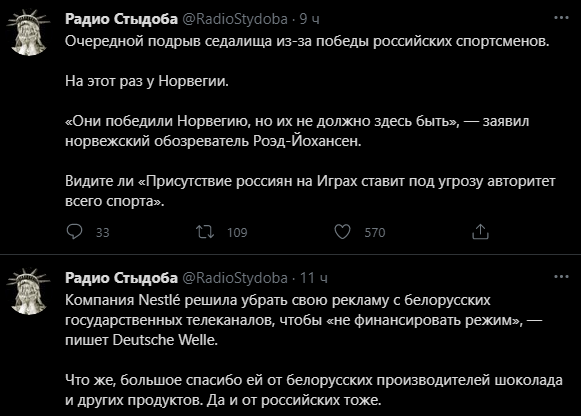
Task: Click the 33 replies count
Action: pyautogui.click(x=103, y=233)
